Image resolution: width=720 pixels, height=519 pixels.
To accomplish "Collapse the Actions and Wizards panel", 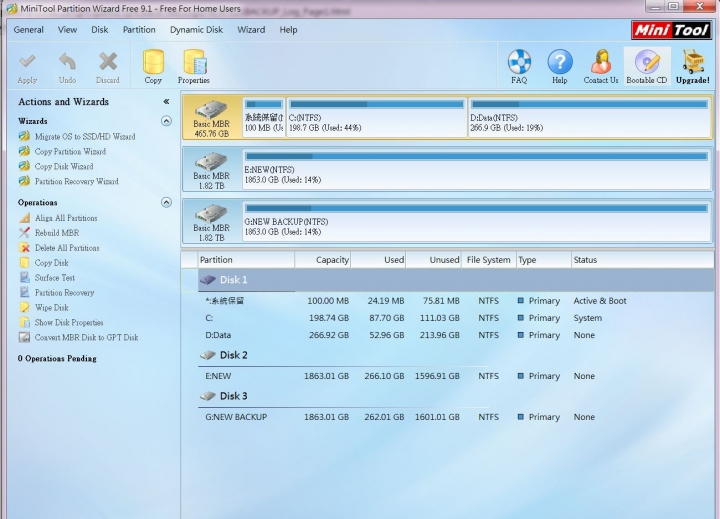I will pyautogui.click(x=166, y=102).
